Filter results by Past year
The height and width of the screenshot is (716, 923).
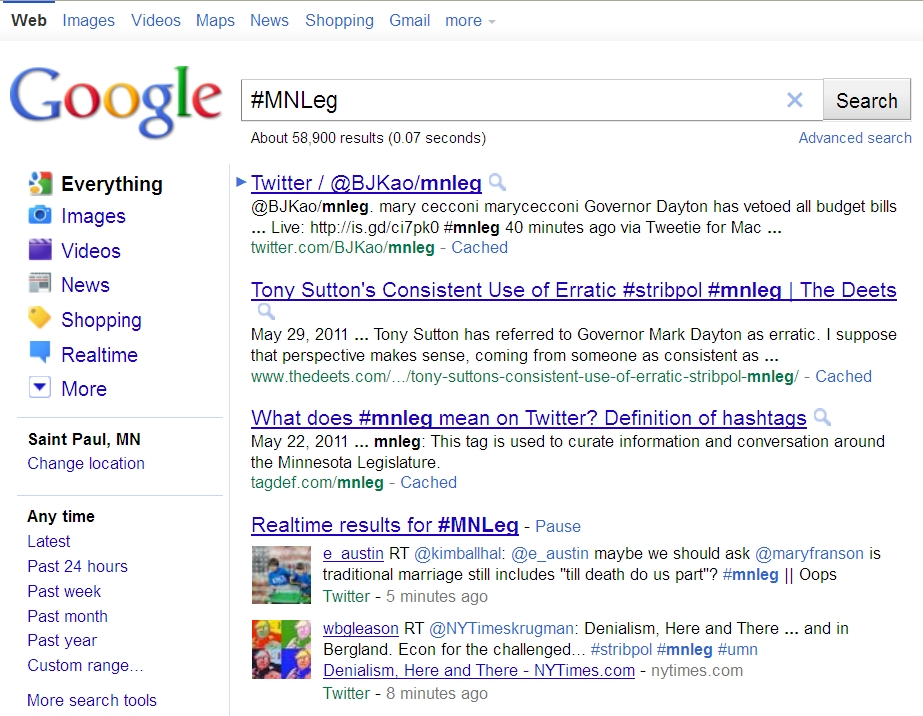(x=62, y=641)
